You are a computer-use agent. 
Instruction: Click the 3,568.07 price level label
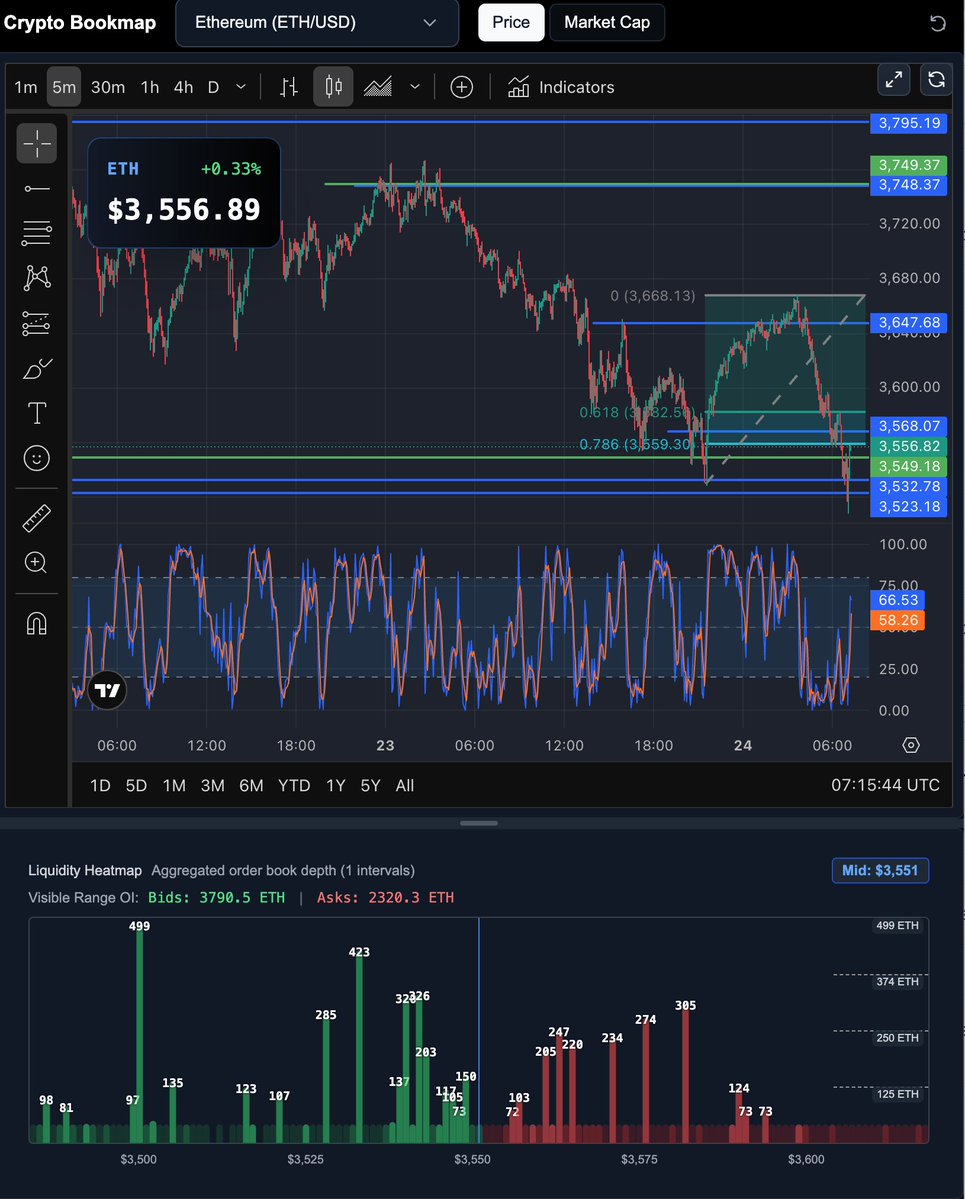(x=908, y=426)
